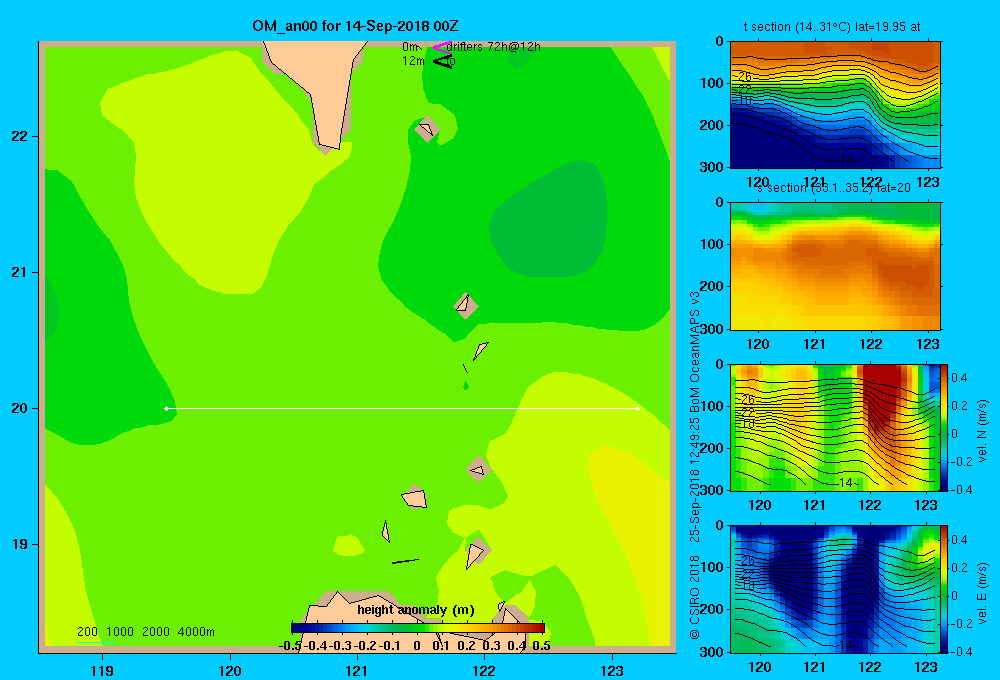This screenshot has width=1000, height=680.
Task: Click latitude label 20 on main map
Action: coord(20,408)
